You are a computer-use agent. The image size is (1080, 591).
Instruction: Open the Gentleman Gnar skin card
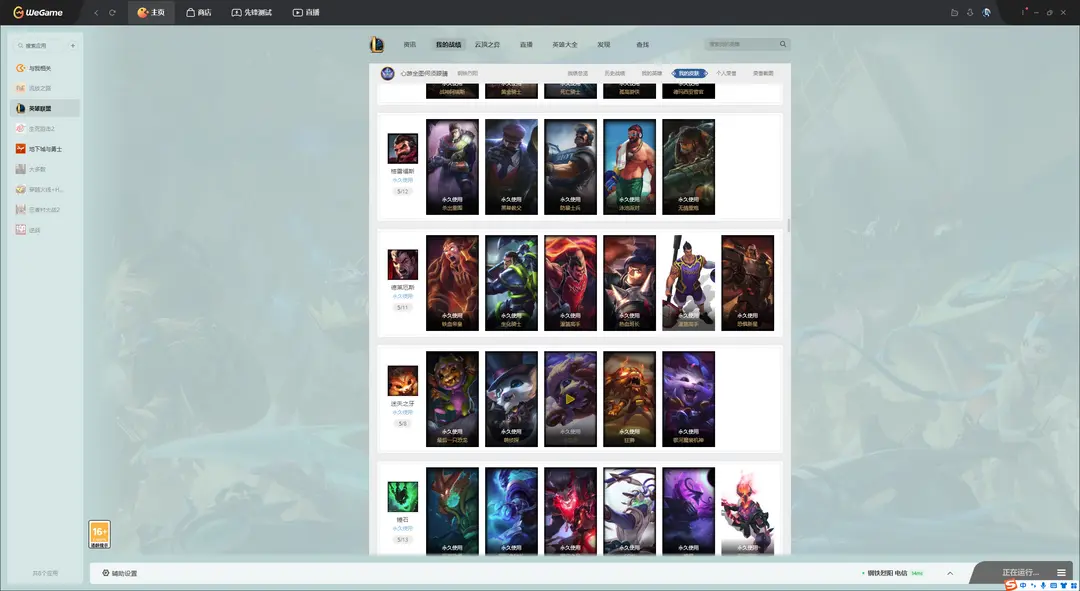511,399
